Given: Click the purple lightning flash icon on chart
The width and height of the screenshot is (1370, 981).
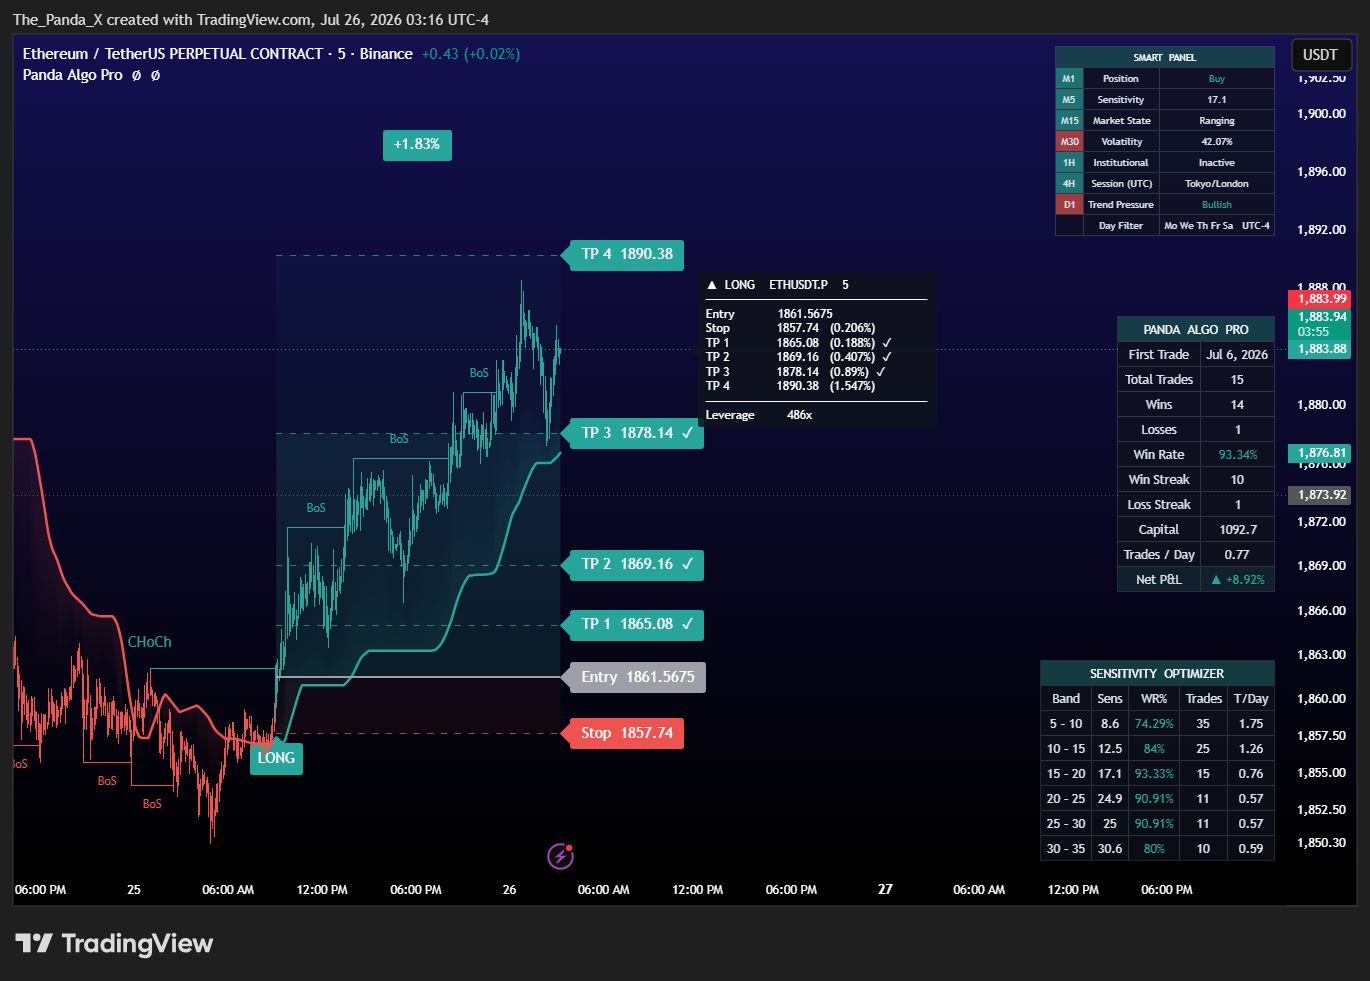Looking at the screenshot, I should [561, 856].
